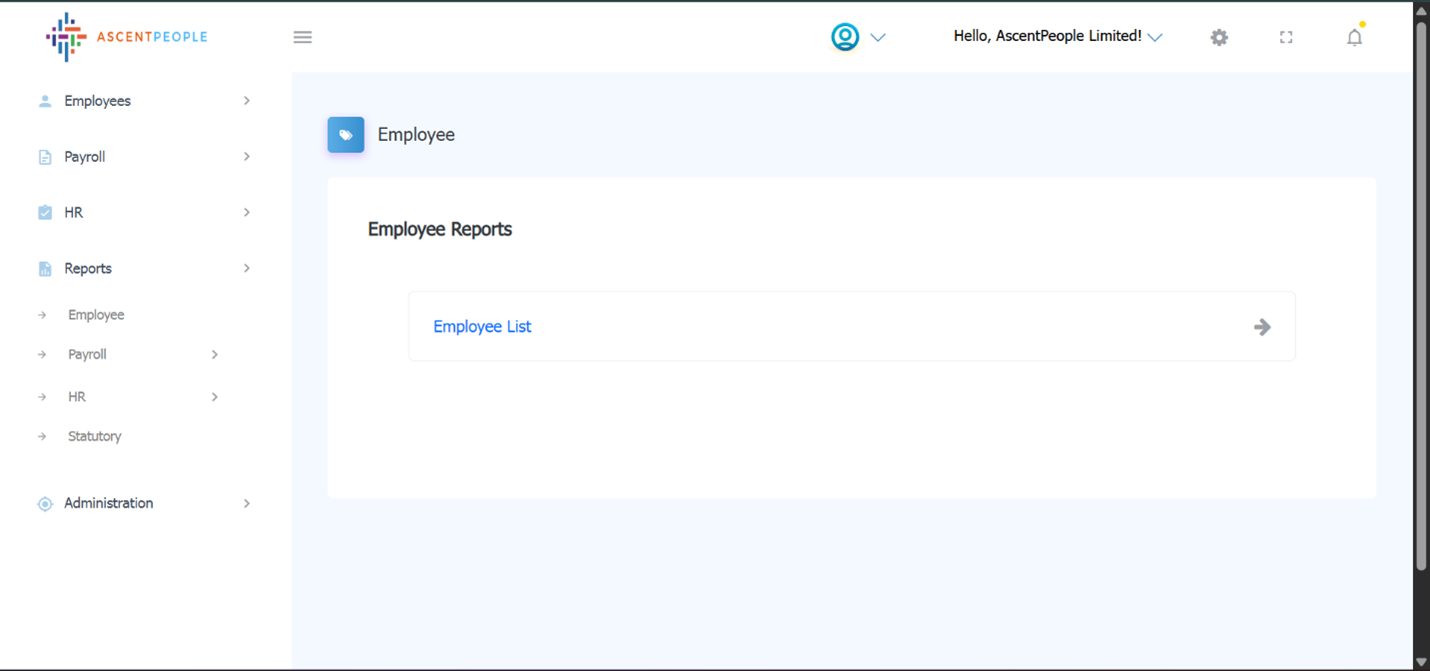The width and height of the screenshot is (1430, 671).
Task: Select the Employee submenu under Reports
Action: coord(96,315)
